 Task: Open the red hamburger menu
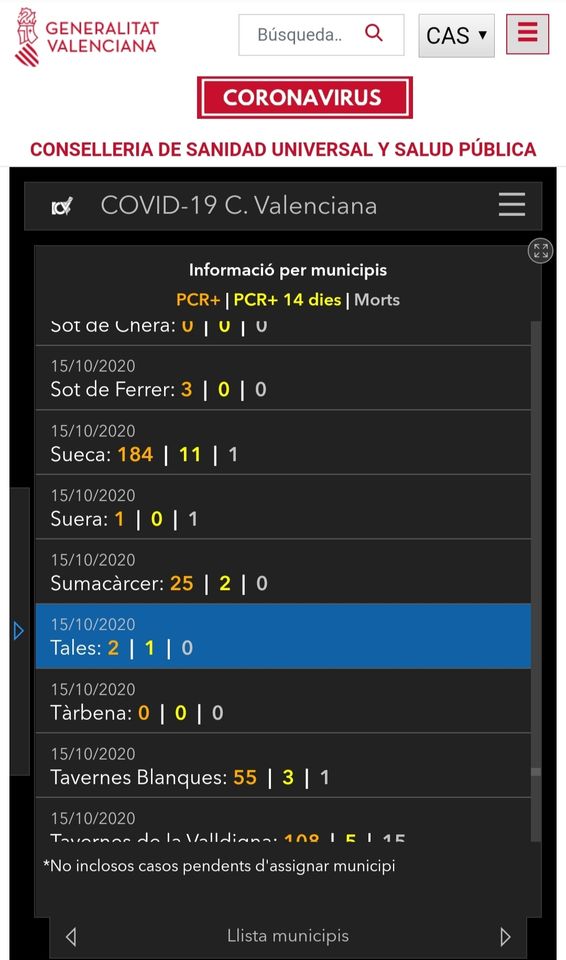(527, 34)
